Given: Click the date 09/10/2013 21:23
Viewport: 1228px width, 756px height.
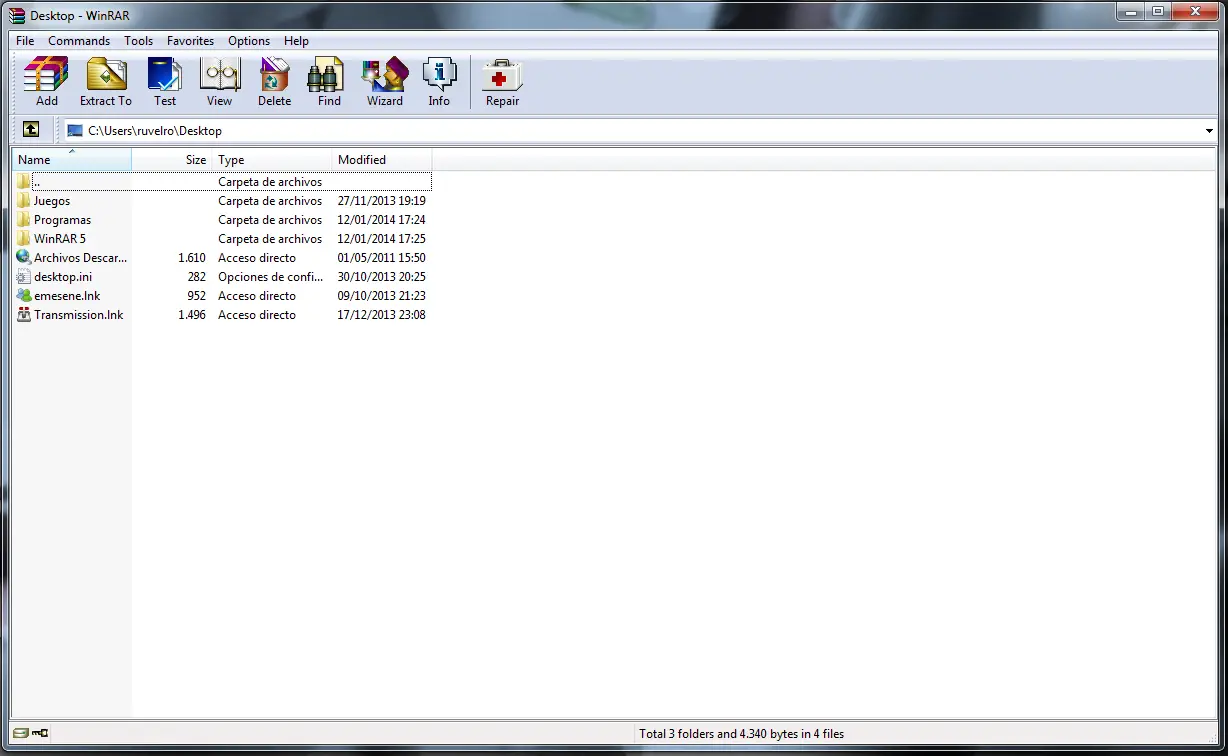Looking at the screenshot, I should coord(382,296).
